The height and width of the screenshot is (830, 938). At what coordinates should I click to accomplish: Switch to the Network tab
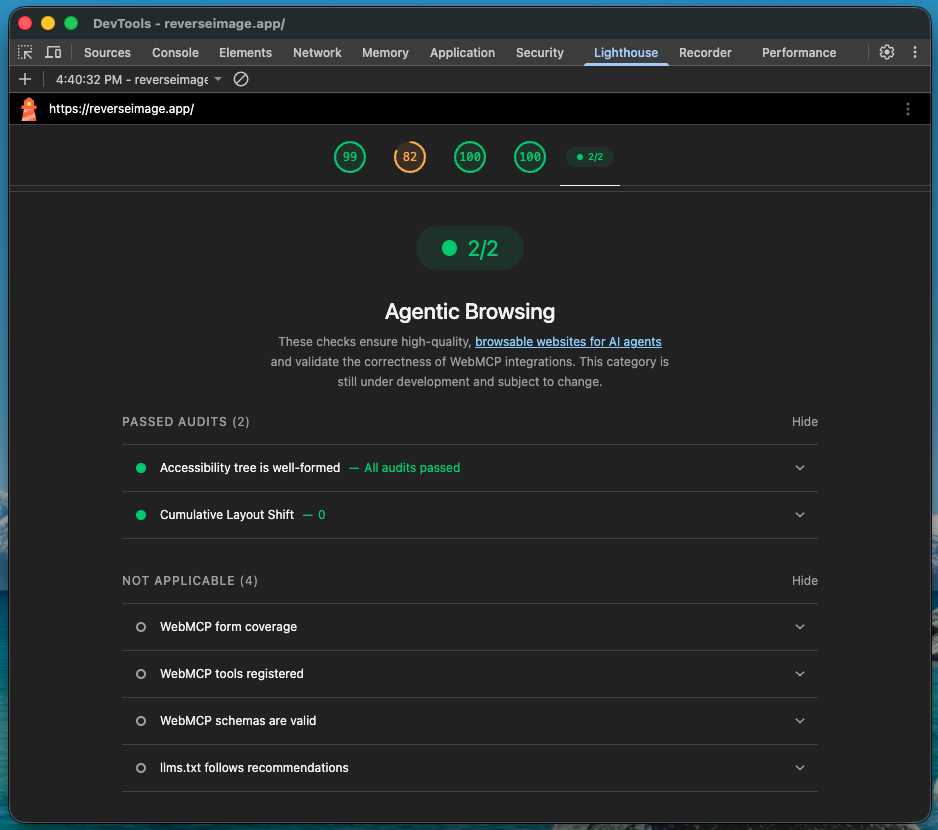click(317, 53)
